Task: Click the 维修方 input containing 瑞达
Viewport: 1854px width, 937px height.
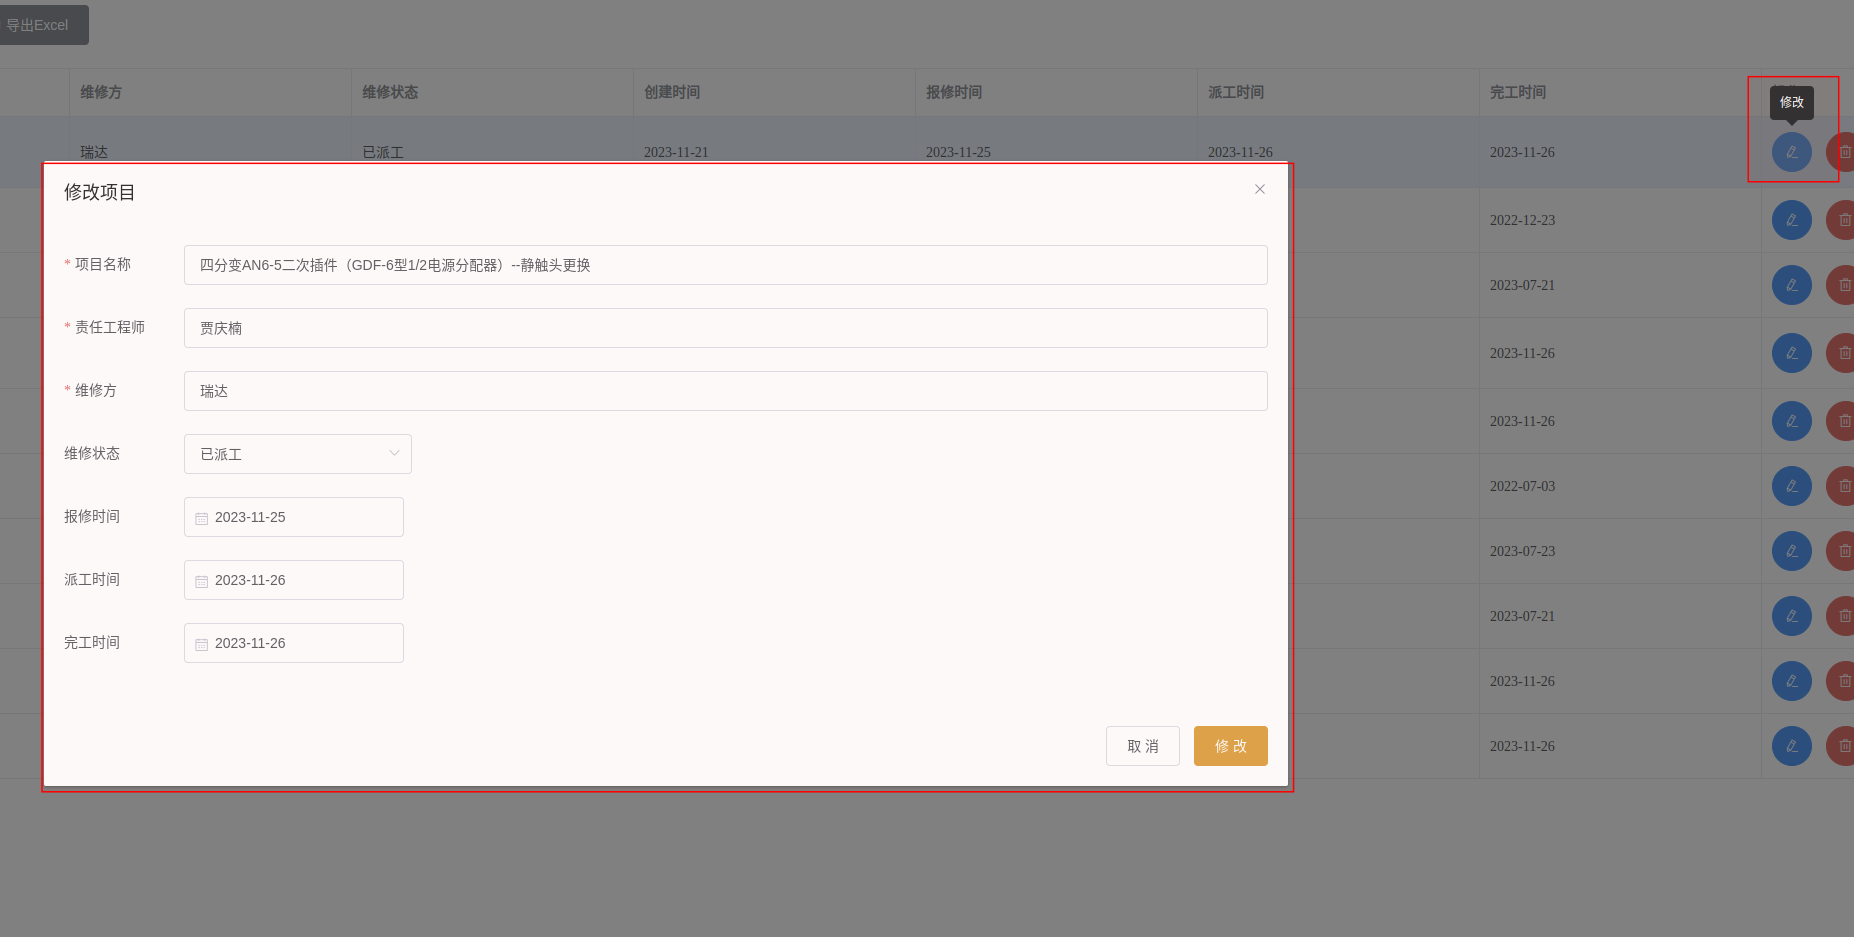Action: pyautogui.click(x=725, y=391)
